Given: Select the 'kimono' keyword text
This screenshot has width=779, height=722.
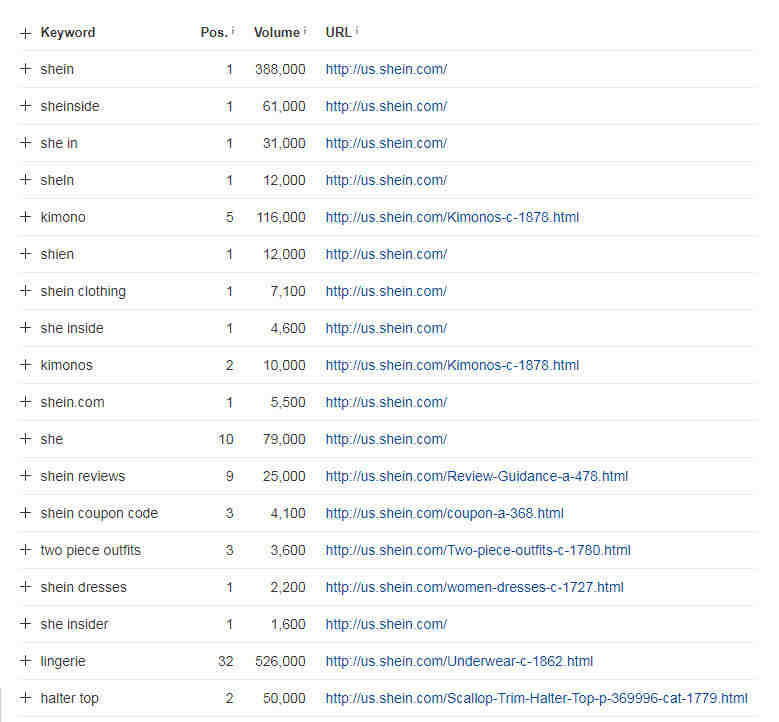Looking at the screenshot, I should coord(63,217).
